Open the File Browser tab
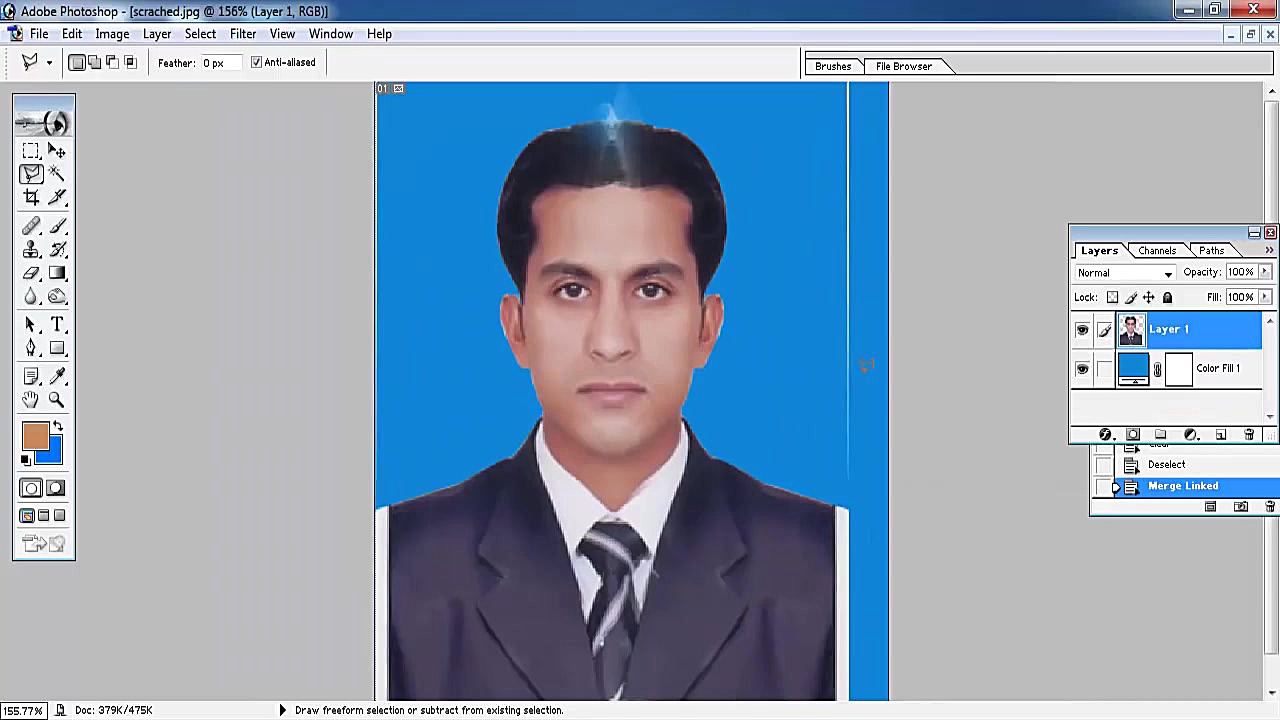1280x720 pixels. 904,66
